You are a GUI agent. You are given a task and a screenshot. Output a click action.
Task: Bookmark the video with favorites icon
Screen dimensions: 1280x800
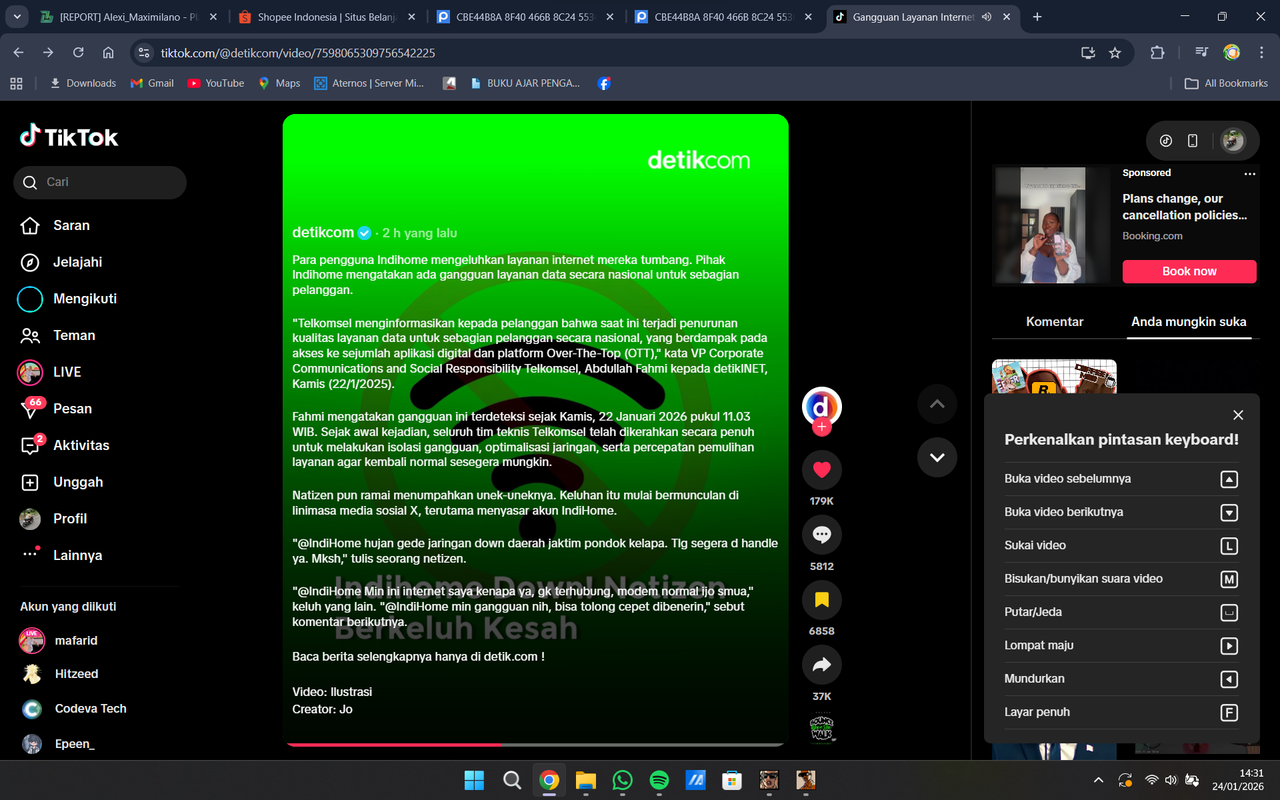[822, 600]
